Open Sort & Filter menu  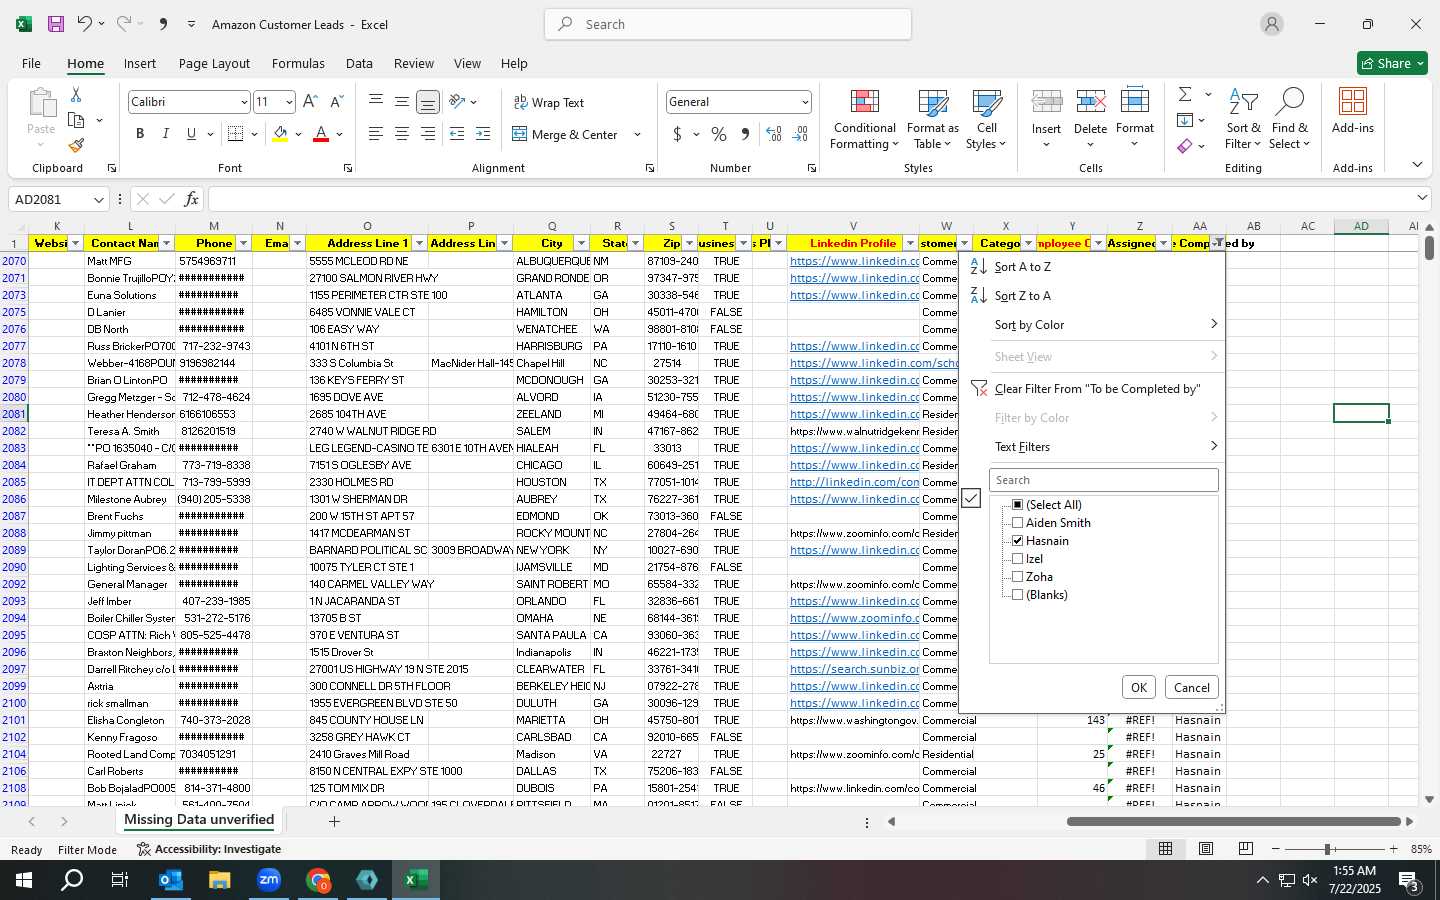point(1243,120)
